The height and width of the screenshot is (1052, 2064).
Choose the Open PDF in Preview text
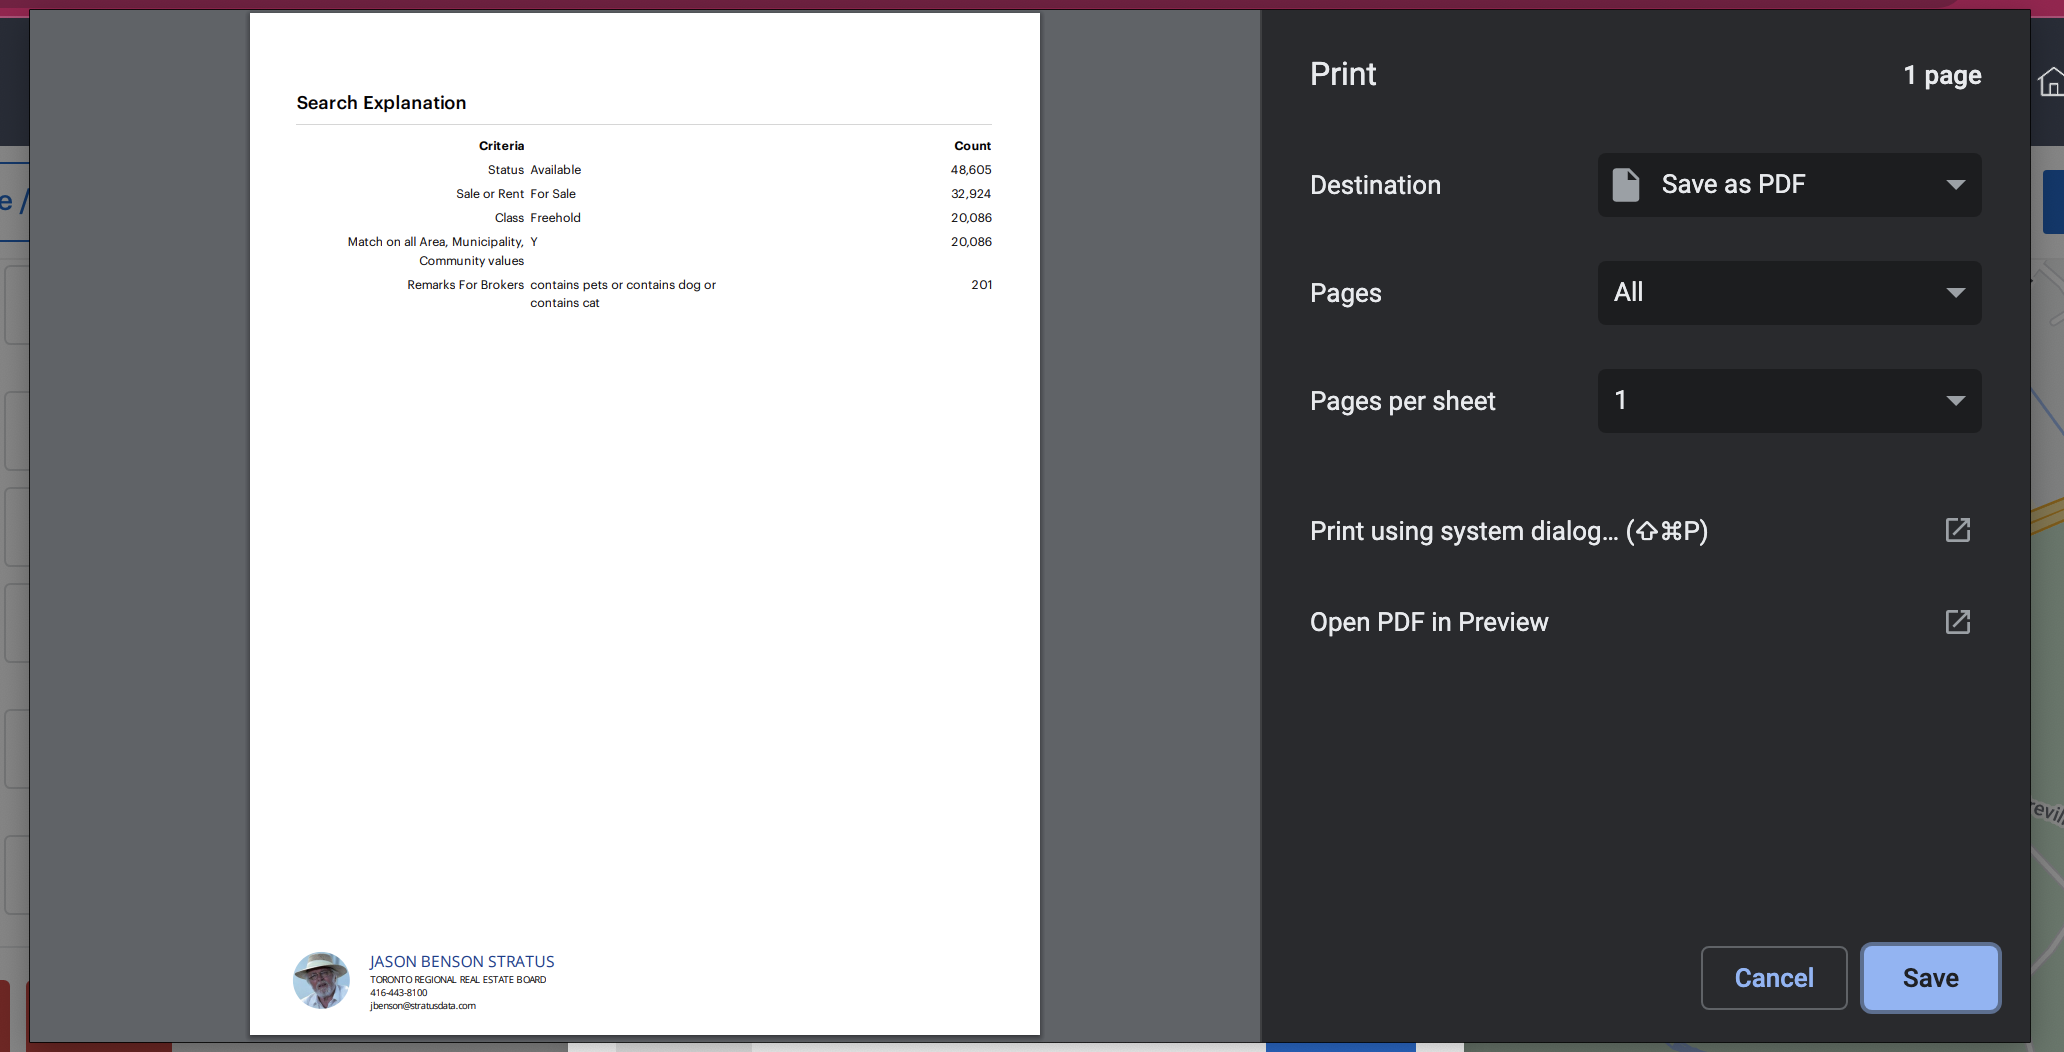(1428, 622)
